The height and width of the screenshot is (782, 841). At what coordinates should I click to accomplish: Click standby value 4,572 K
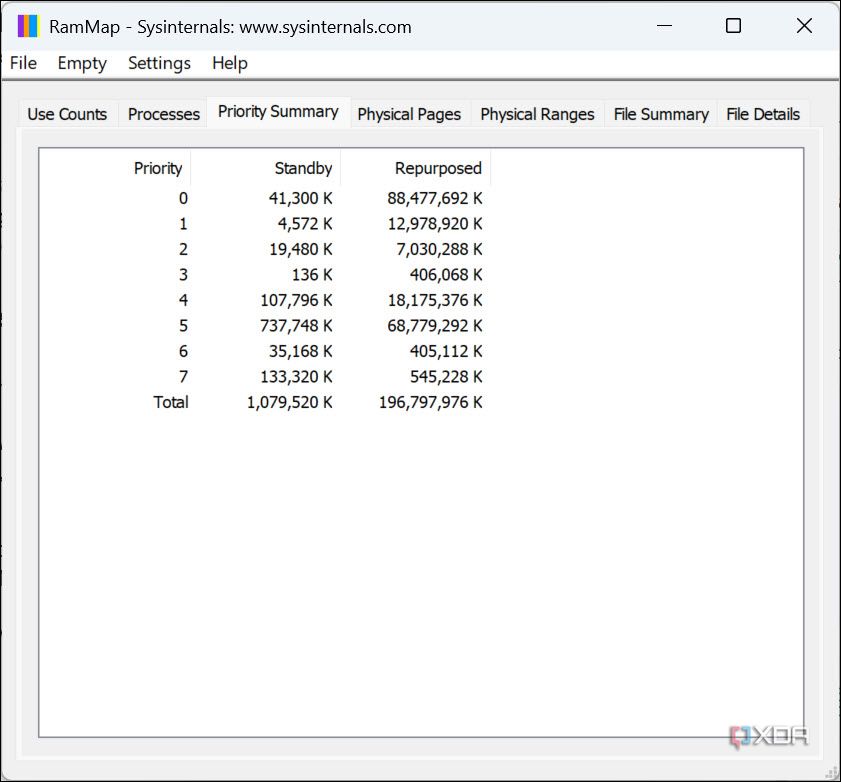click(x=305, y=224)
